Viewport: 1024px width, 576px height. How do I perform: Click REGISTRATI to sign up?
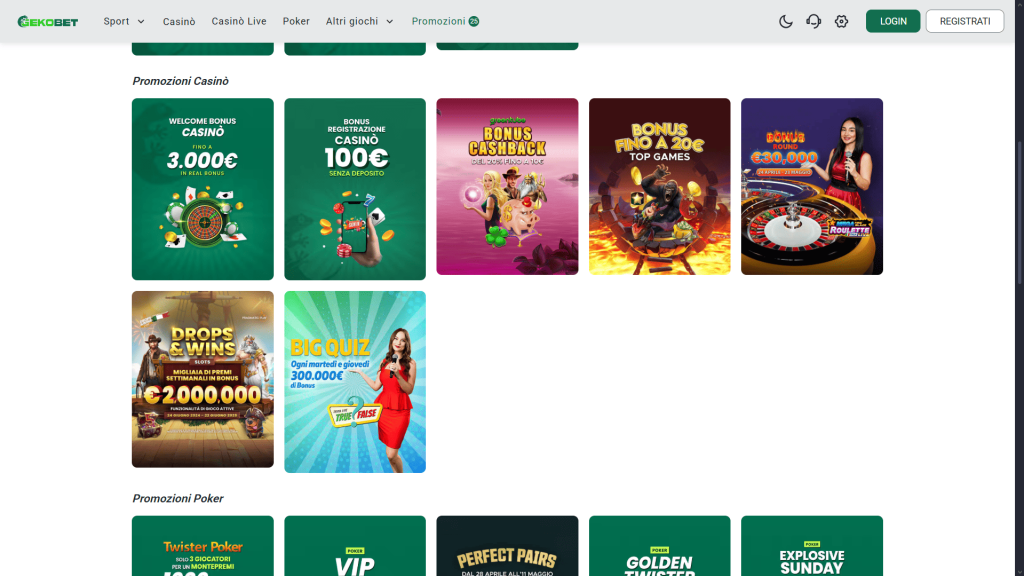click(x=964, y=20)
